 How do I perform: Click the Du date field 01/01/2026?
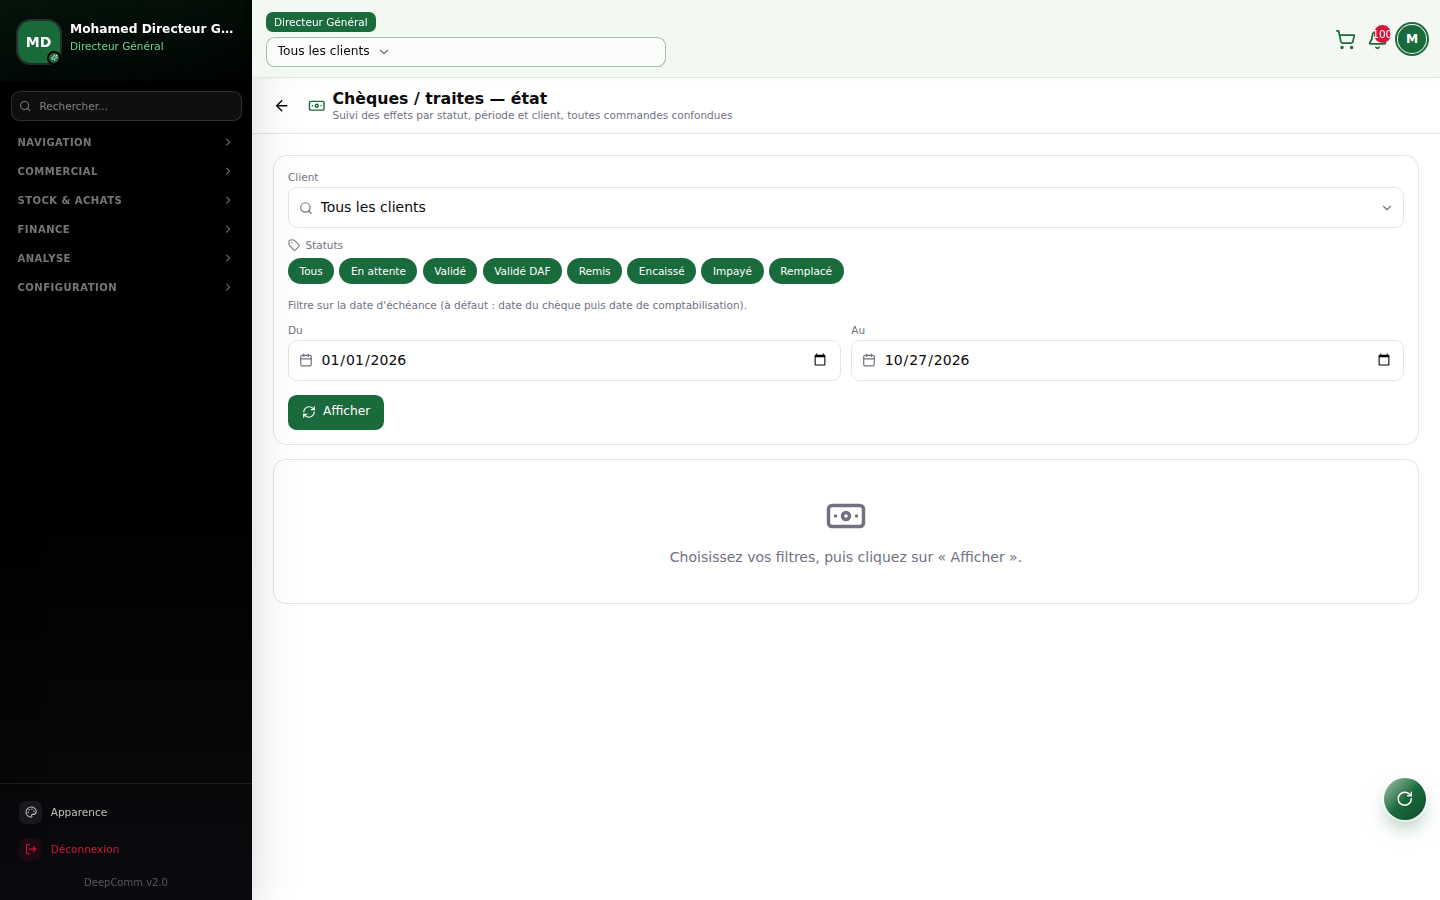[x=564, y=360]
